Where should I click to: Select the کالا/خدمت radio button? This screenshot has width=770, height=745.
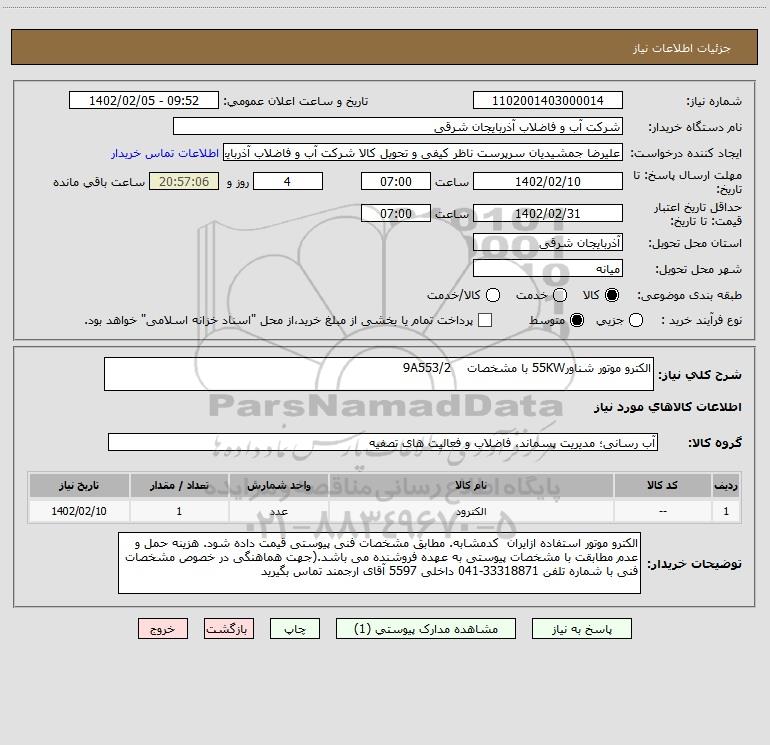(493, 295)
